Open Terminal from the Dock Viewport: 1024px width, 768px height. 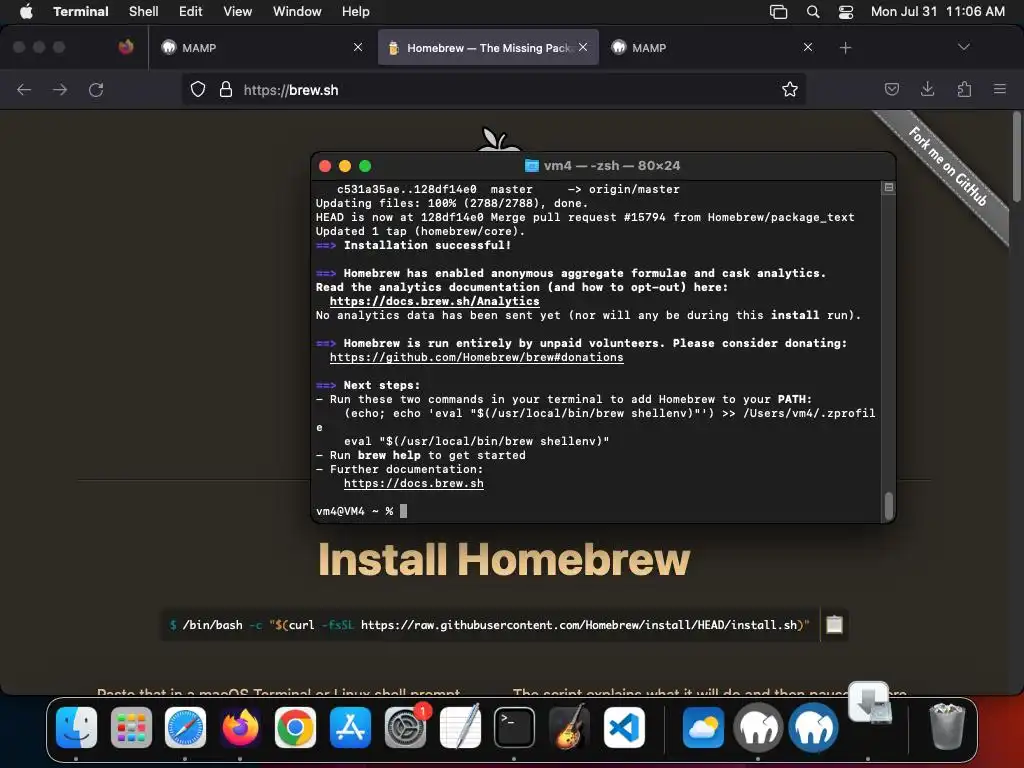tap(514, 727)
